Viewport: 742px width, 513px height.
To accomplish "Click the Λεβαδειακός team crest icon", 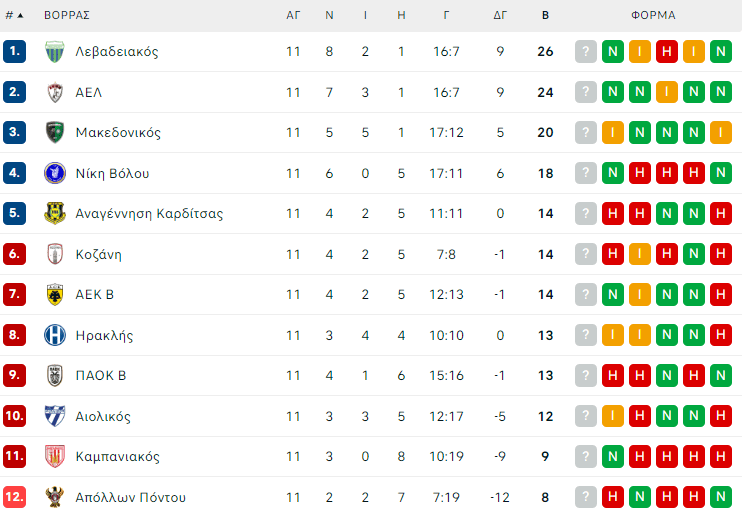I will [55, 52].
